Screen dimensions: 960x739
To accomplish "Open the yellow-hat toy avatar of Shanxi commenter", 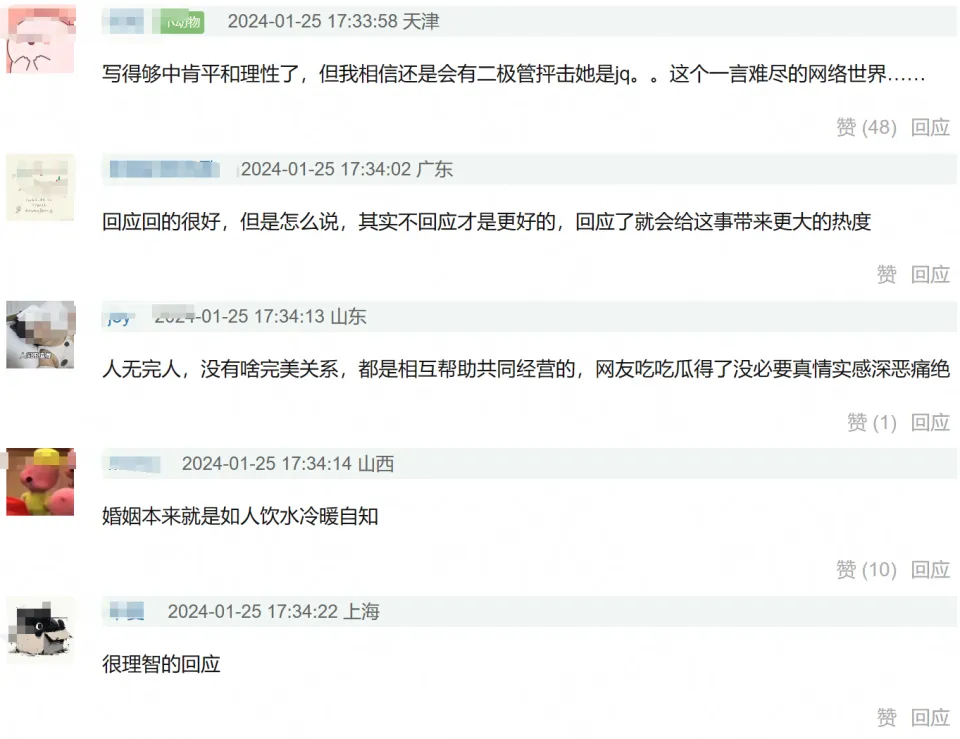I will 40,482.
